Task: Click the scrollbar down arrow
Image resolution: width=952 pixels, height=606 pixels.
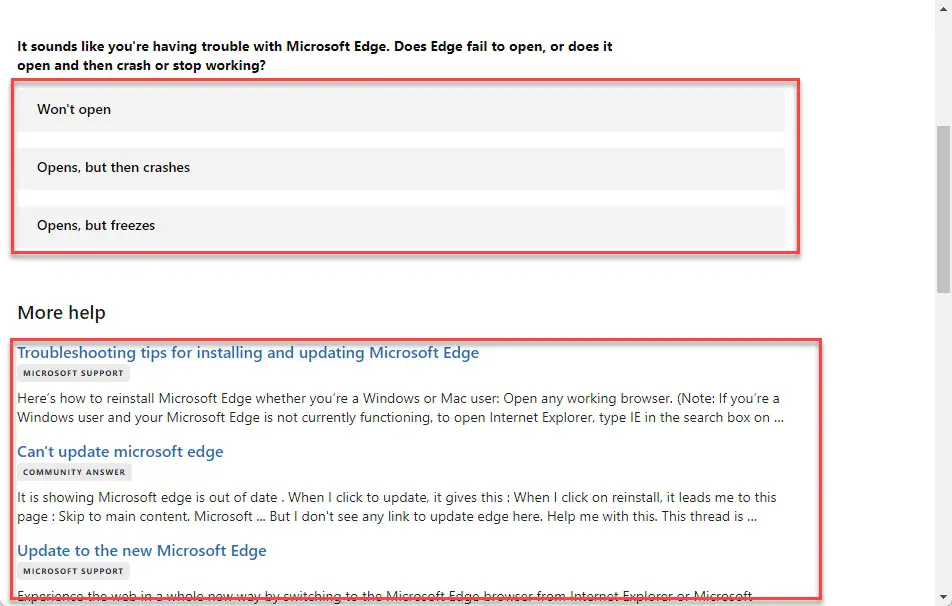Action: click(944, 598)
